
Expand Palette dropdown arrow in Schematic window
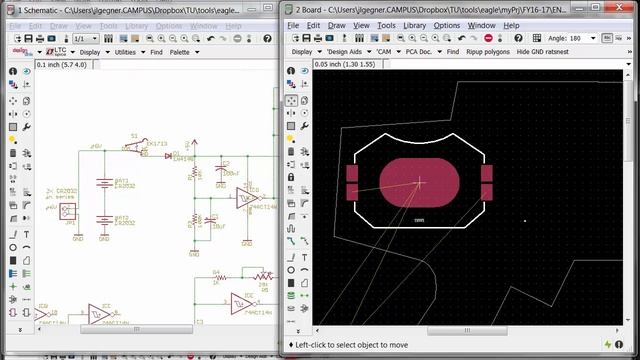pos(197,52)
